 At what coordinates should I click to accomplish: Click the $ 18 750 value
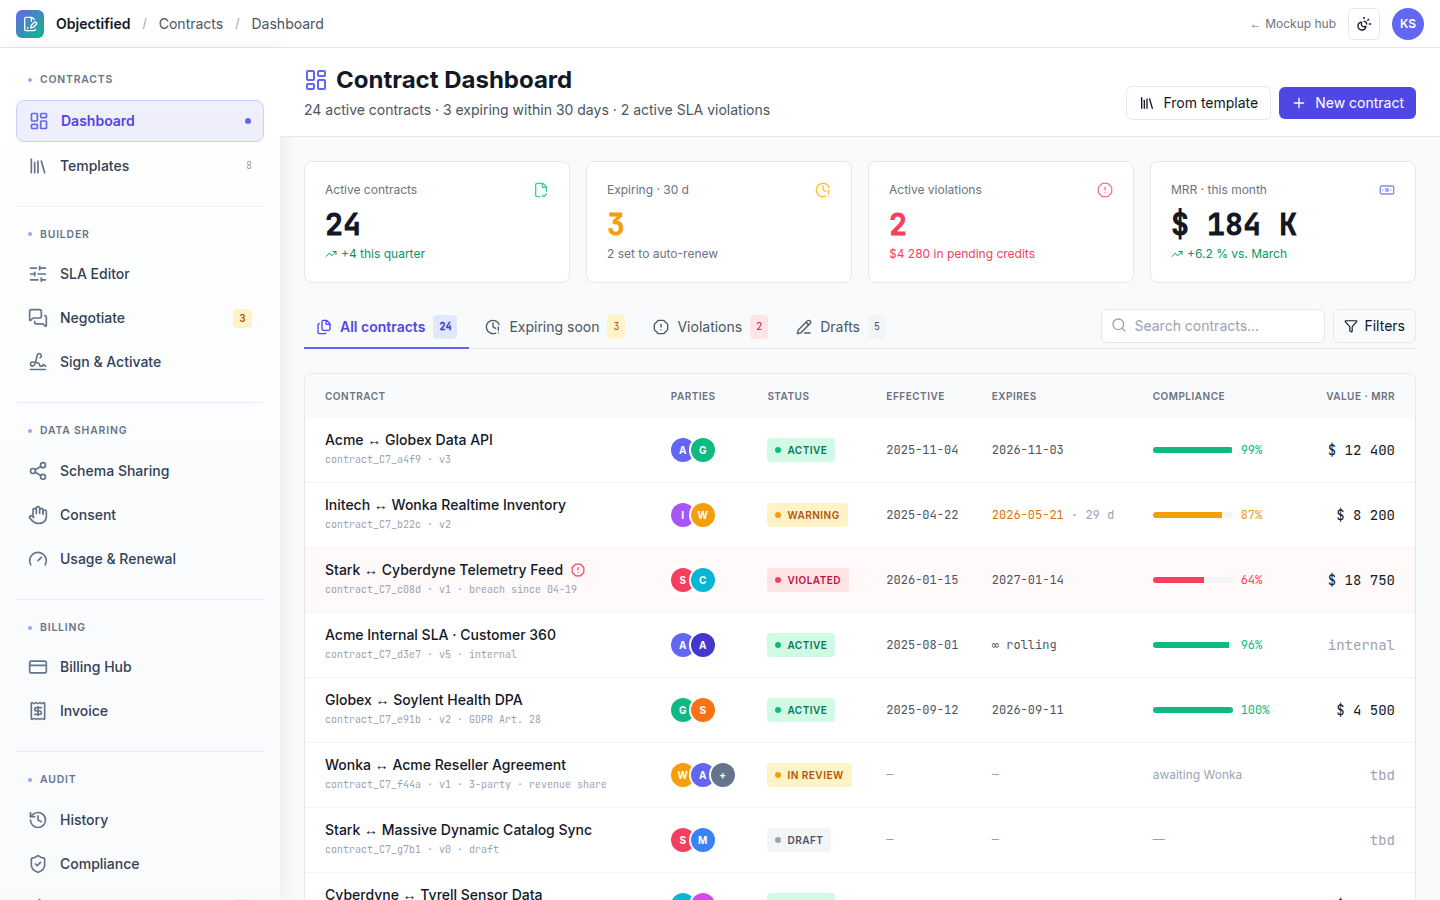click(1361, 580)
